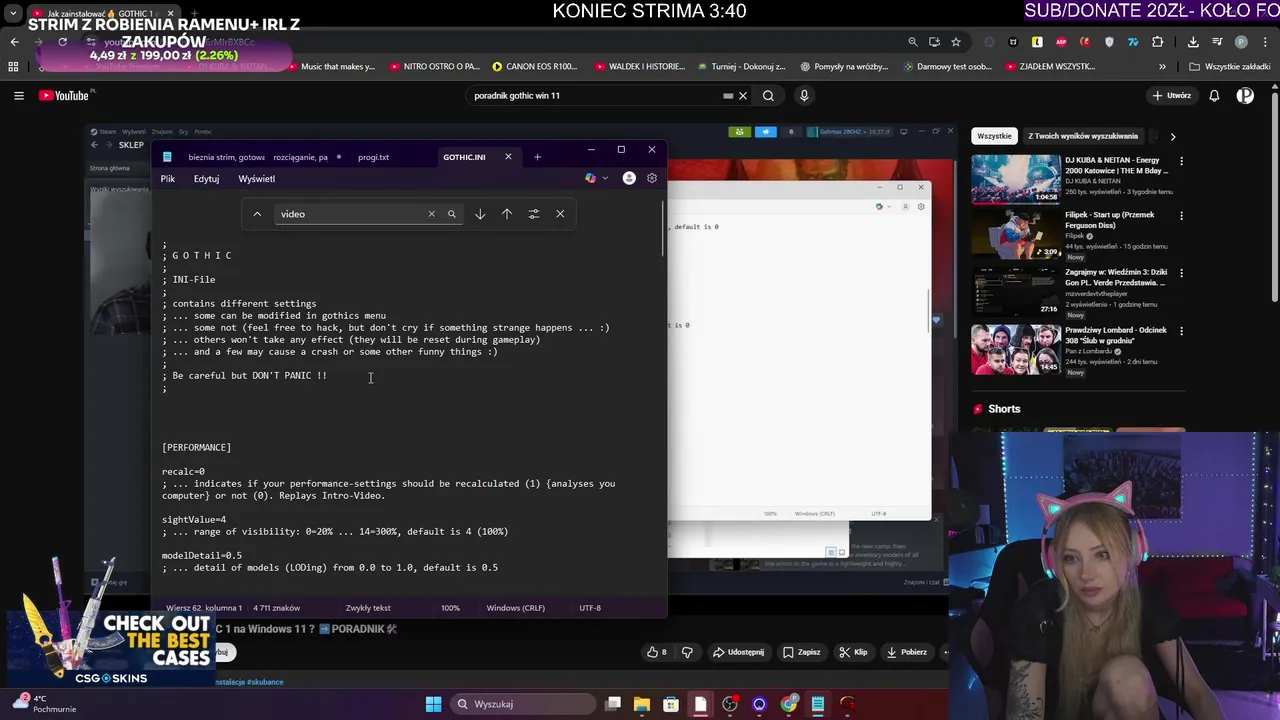Open Notepad account profile icon
The height and width of the screenshot is (720, 1280).
(x=629, y=178)
